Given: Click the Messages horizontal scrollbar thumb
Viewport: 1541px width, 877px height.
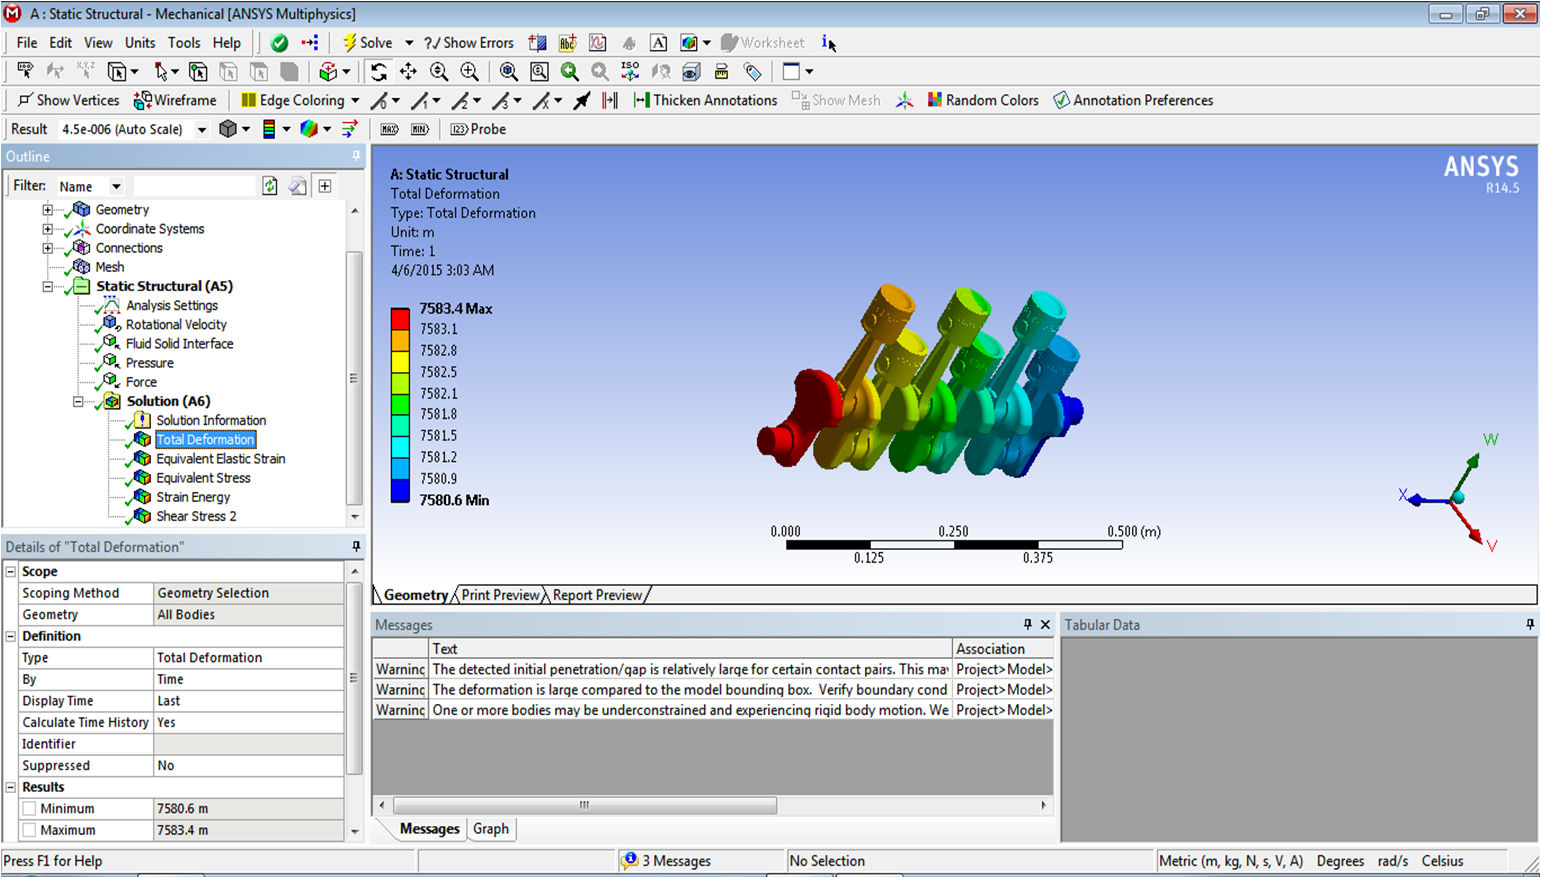Looking at the screenshot, I should point(585,805).
